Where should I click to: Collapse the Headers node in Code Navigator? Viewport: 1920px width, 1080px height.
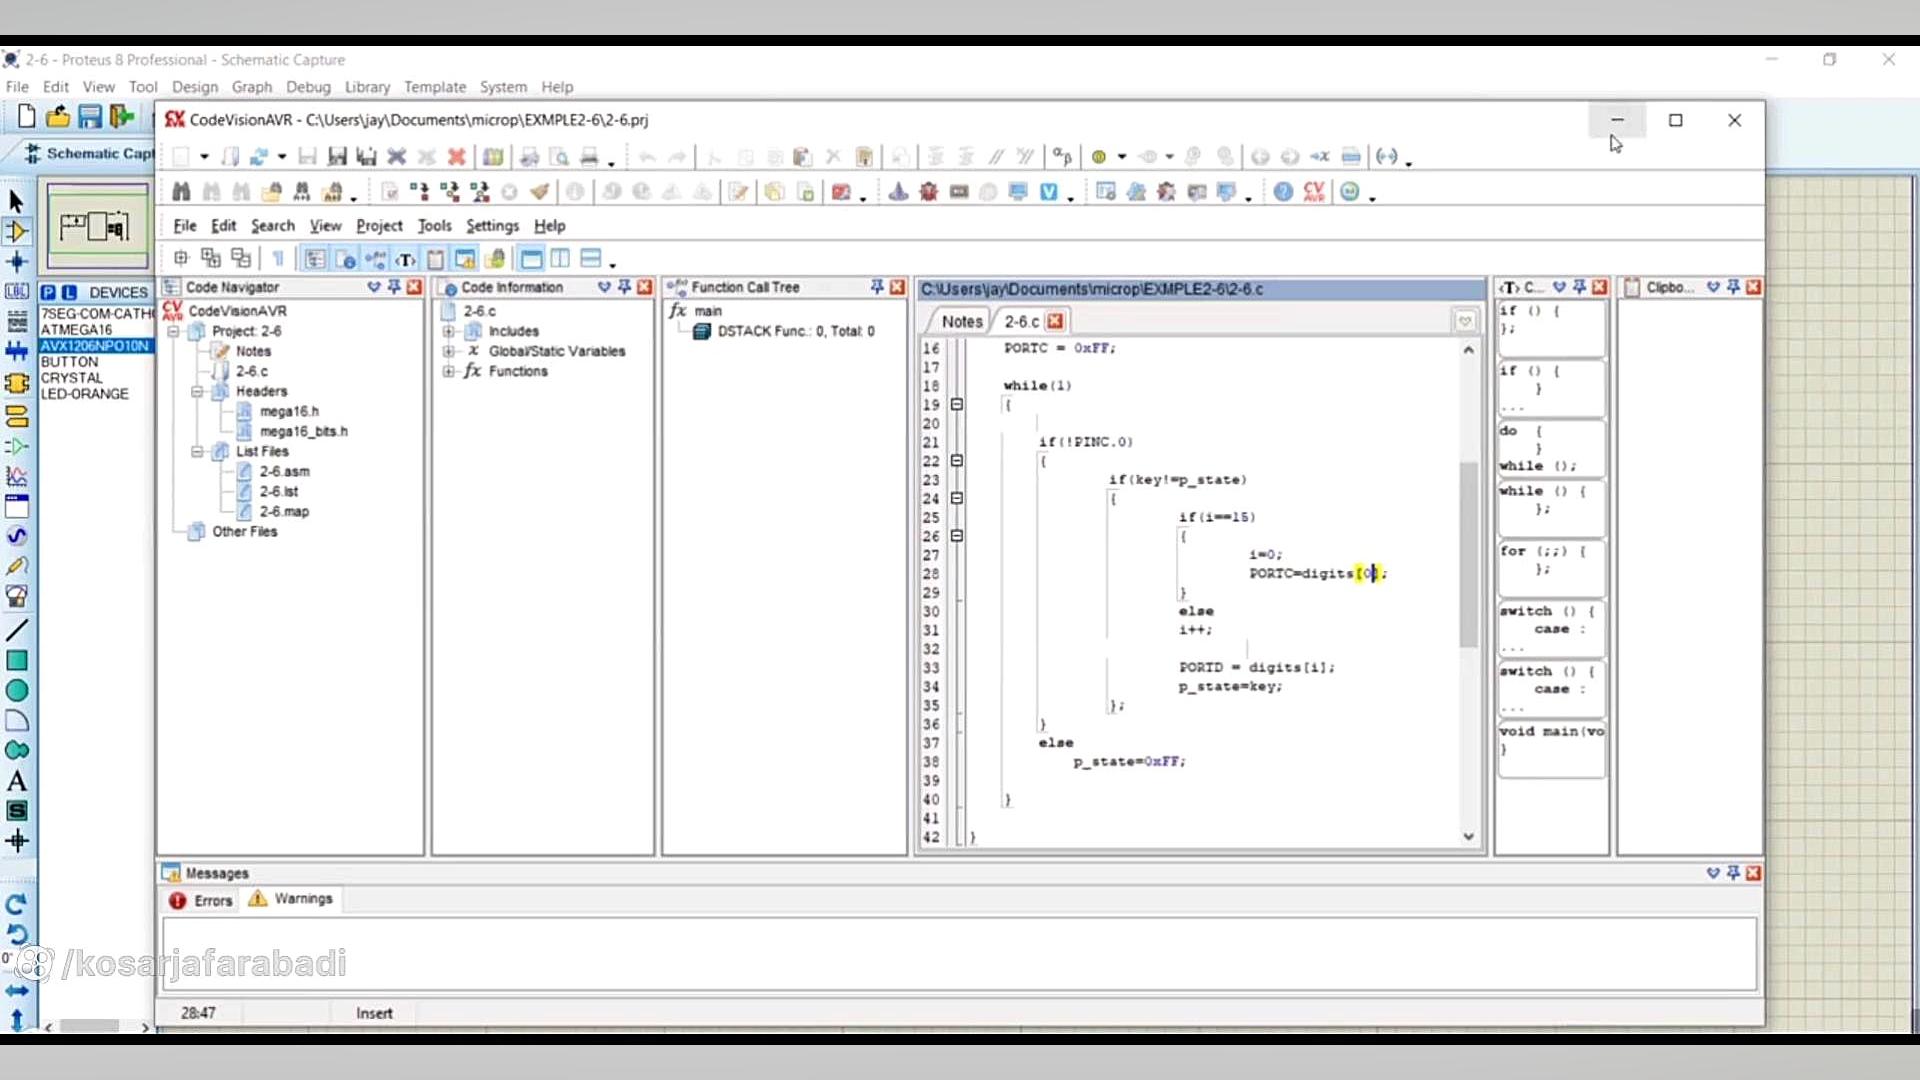pos(197,392)
